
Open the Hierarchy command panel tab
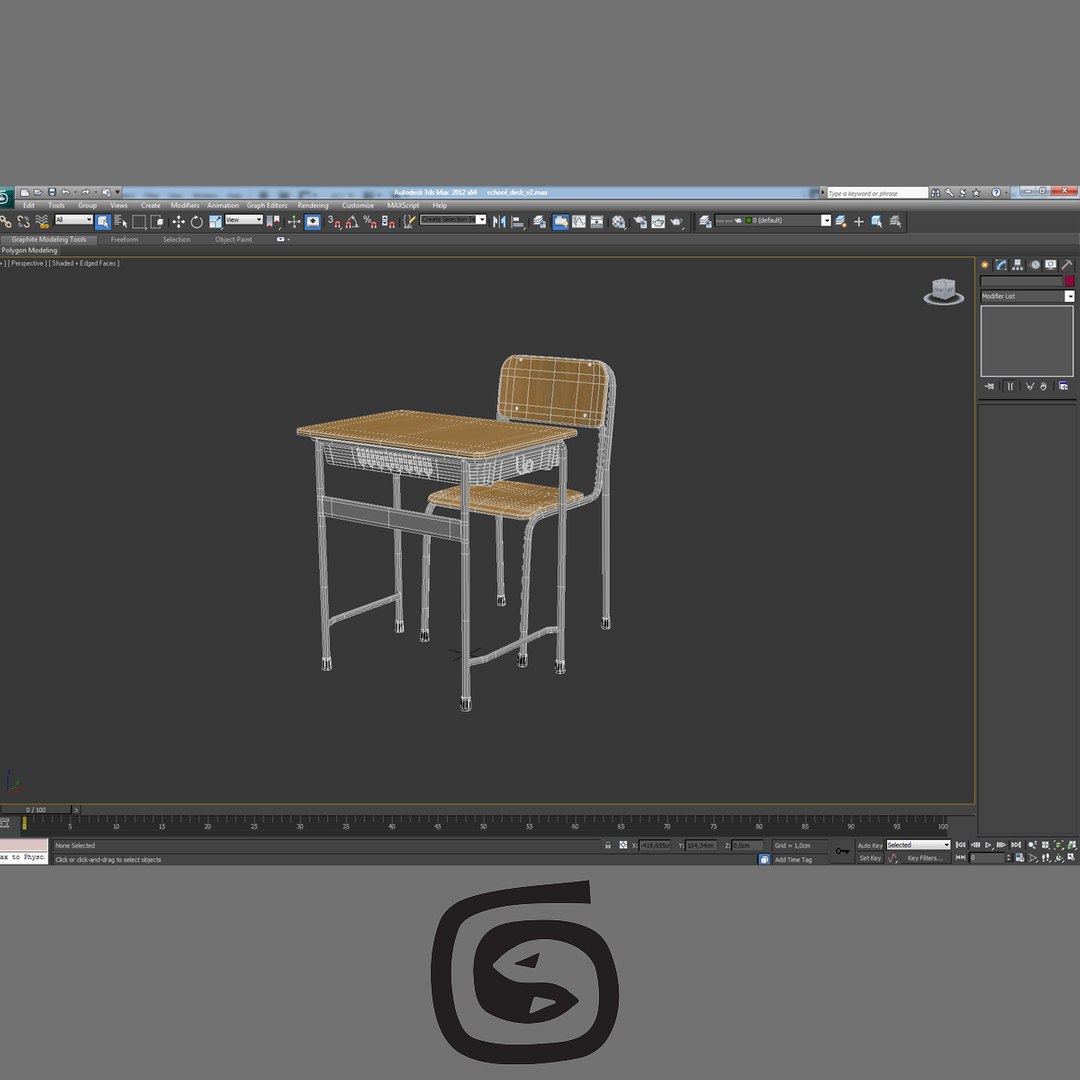[x=1017, y=265]
